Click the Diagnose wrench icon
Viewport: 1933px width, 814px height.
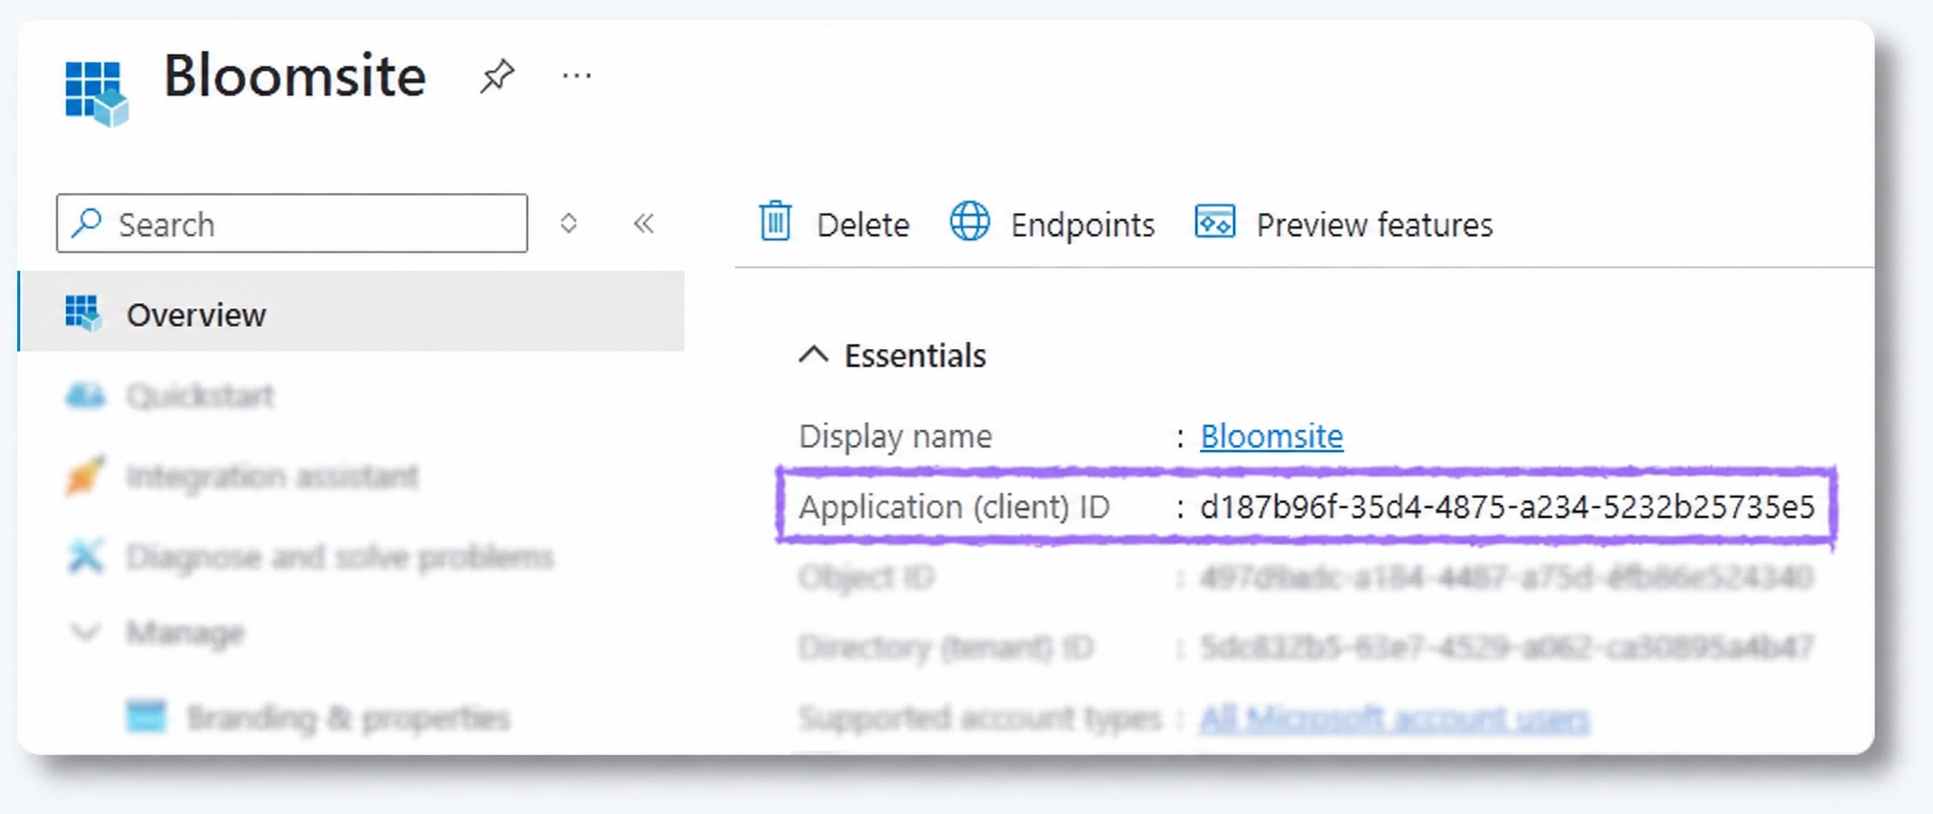85,556
